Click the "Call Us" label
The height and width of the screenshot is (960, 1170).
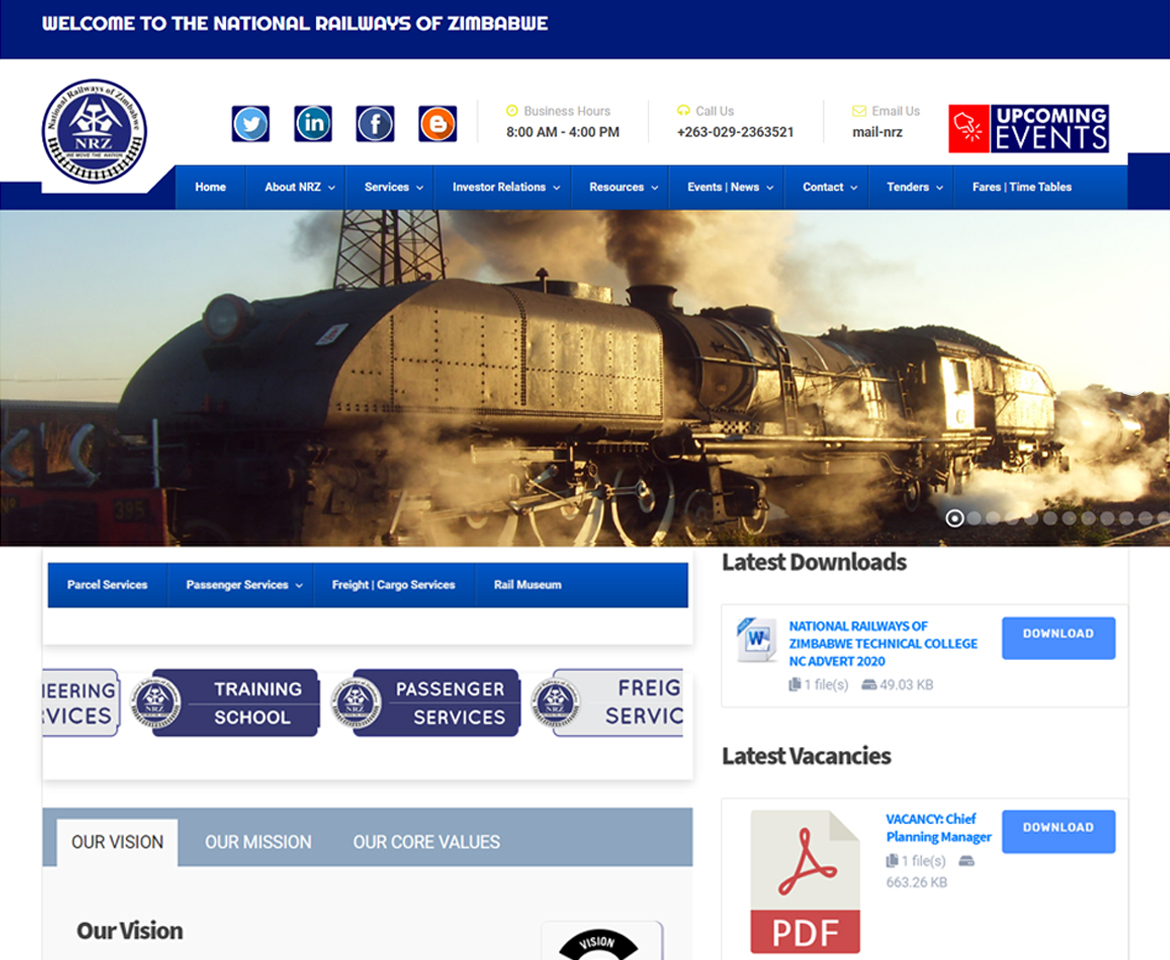pos(715,111)
